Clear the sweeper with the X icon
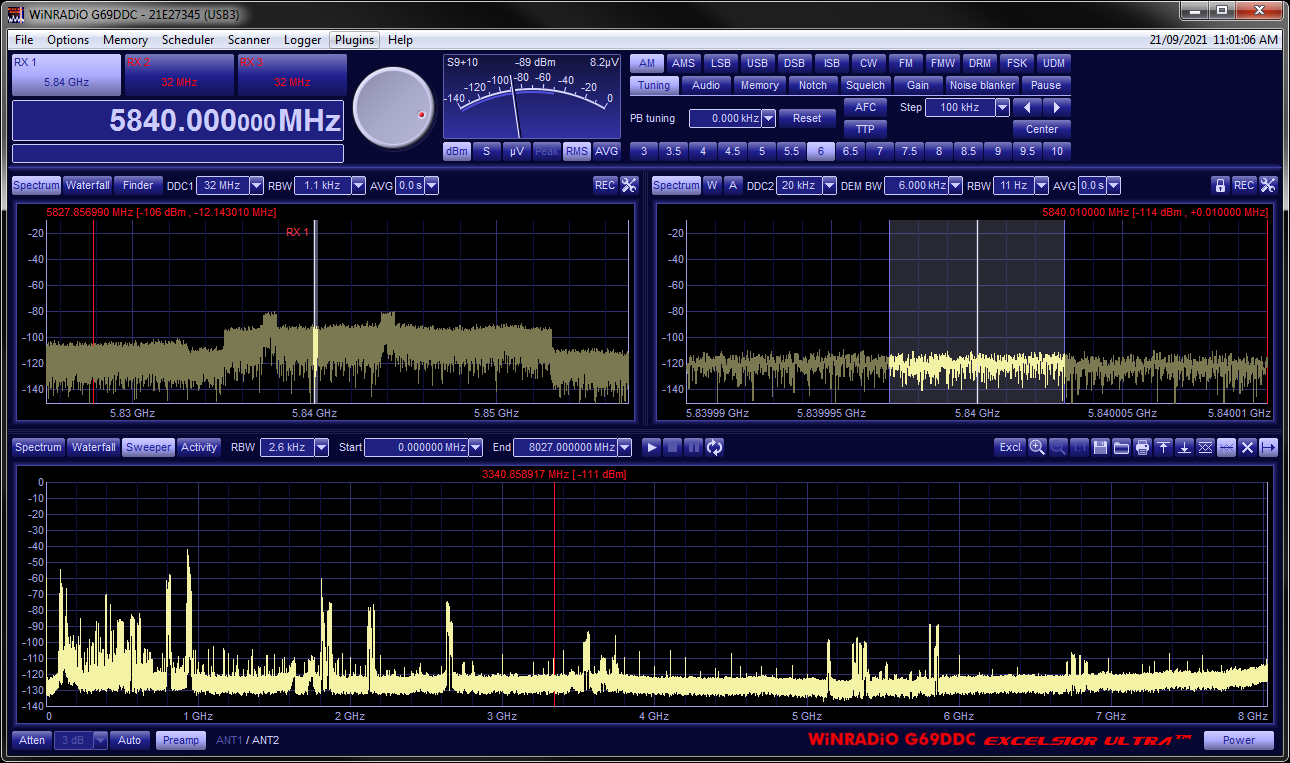Screen dimensions: 1290x763 coord(1247,447)
